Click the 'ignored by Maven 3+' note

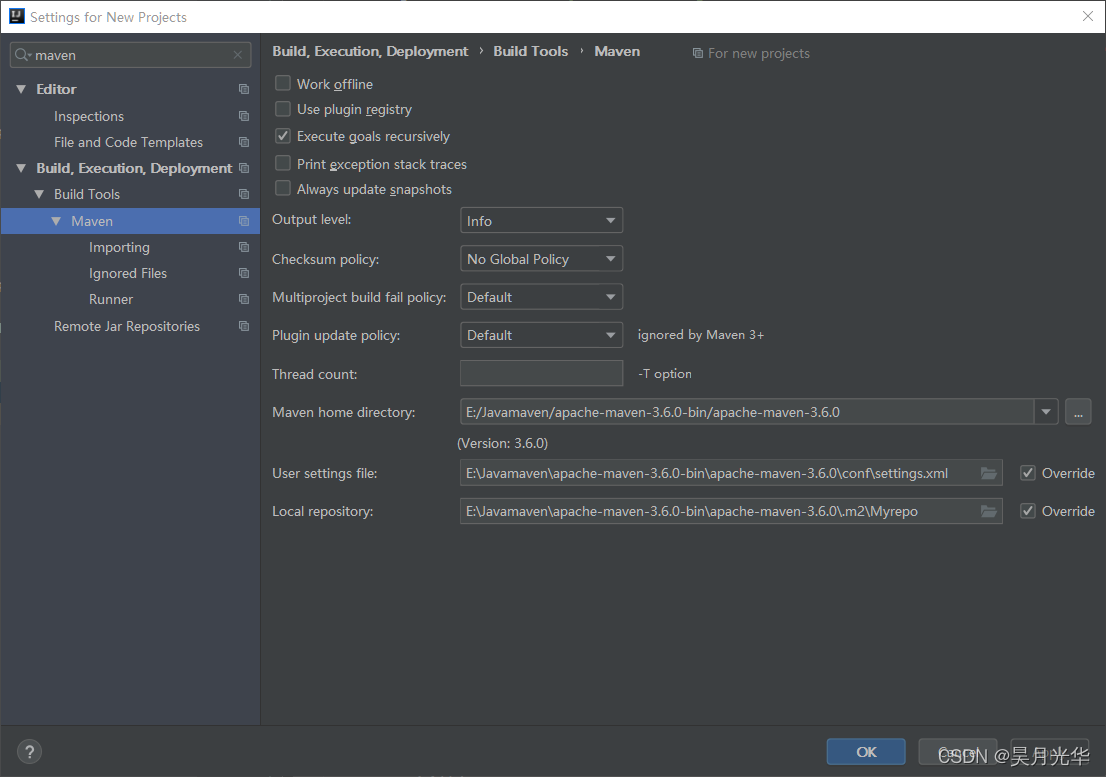tap(700, 335)
